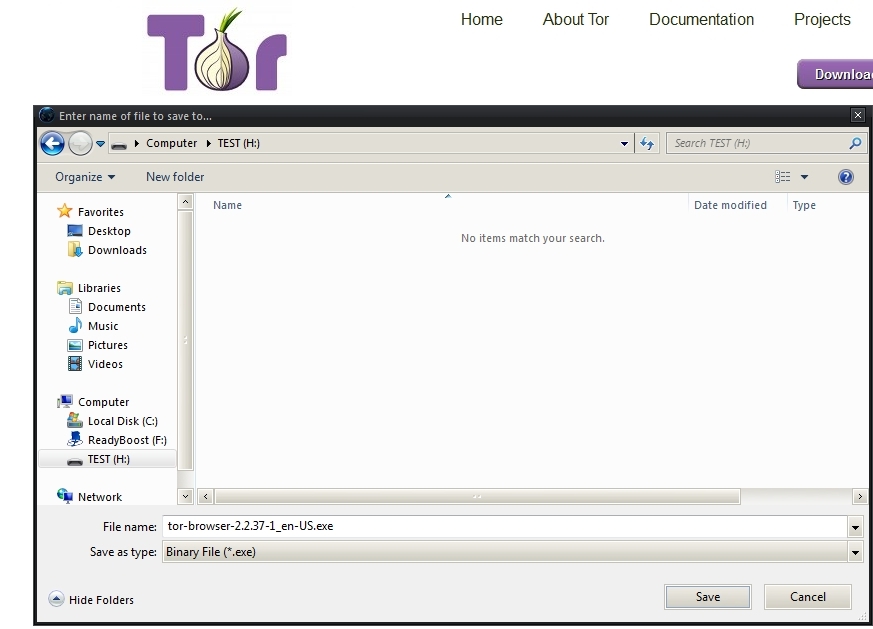Click file list horizontal scroll right arrow

click(x=860, y=496)
